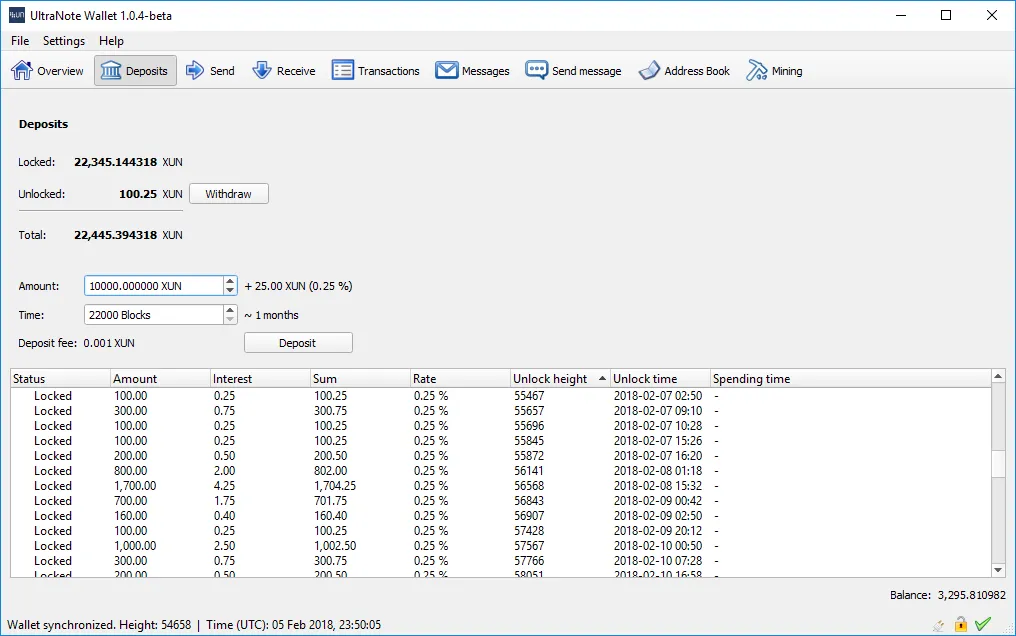Image resolution: width=1016 pixels, height=636 pixels.
Task: Select the row with sum 802.00
Action: point(501,471)
